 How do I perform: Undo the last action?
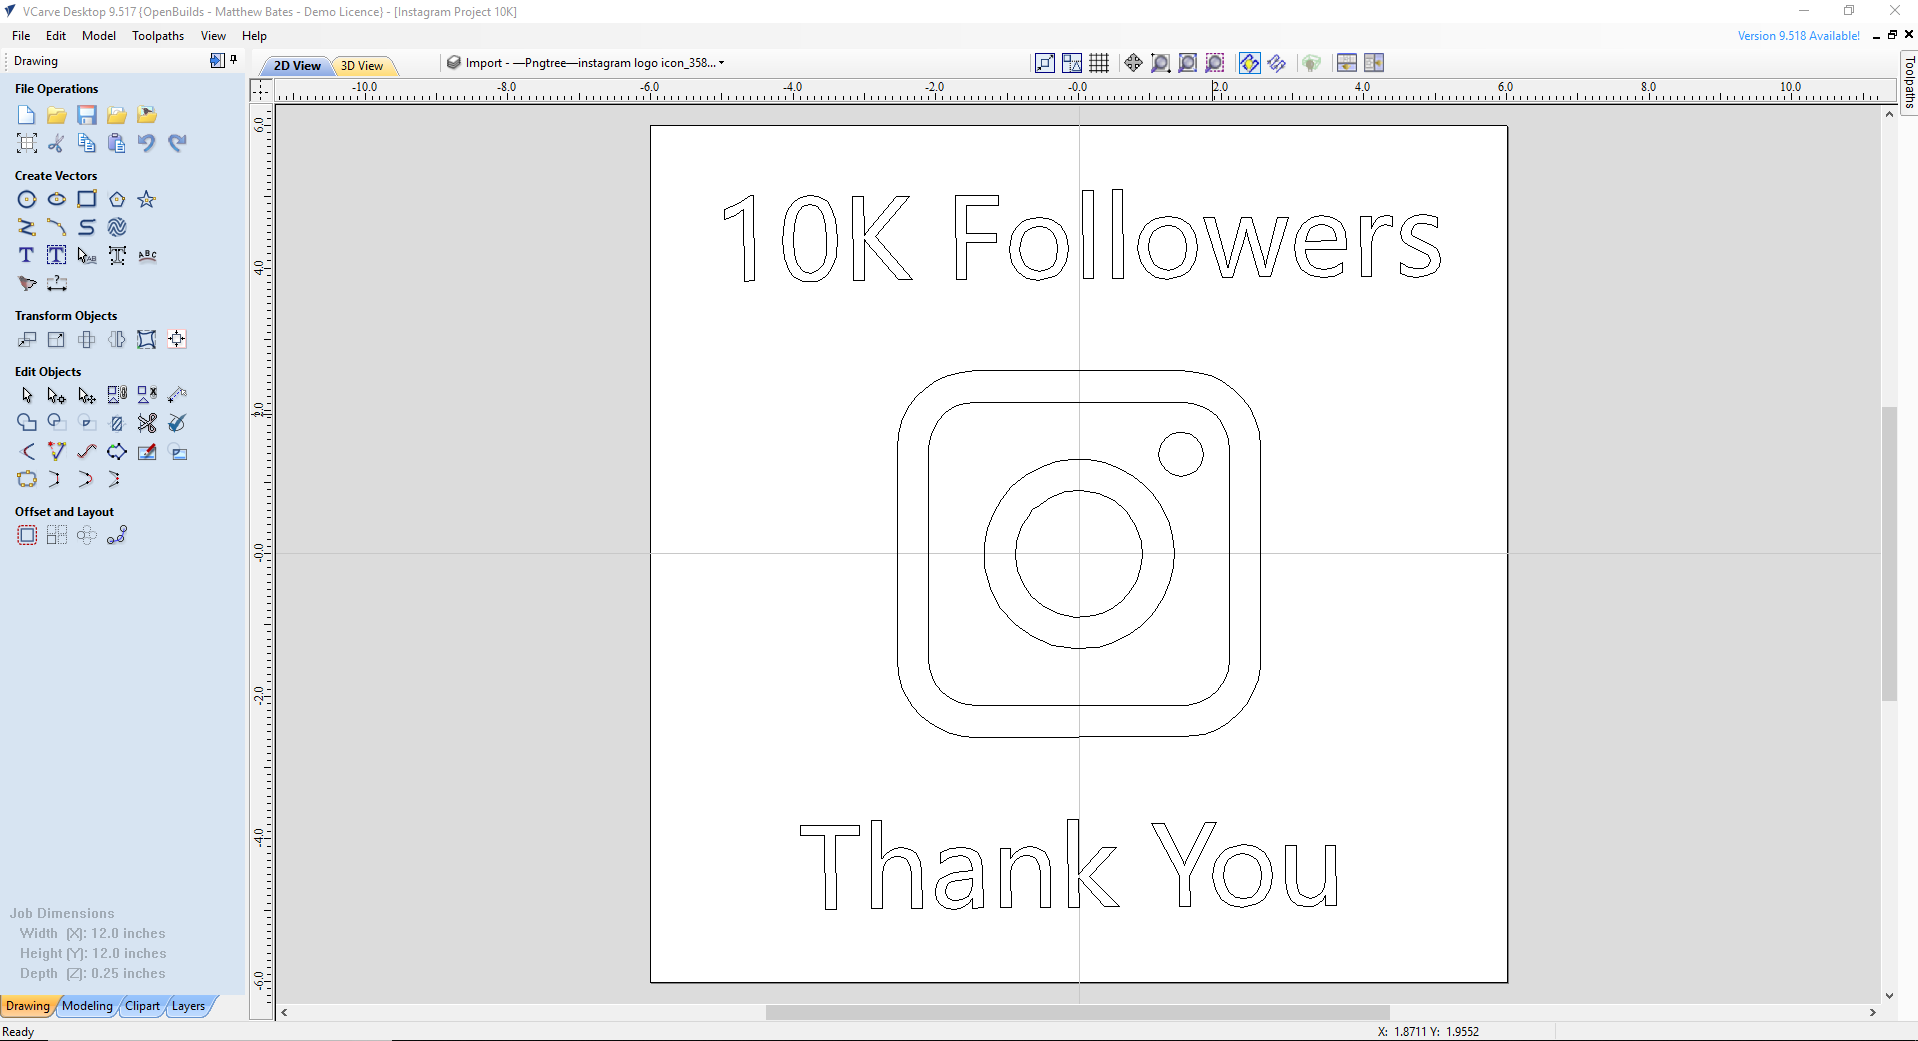click(x=147, y=143)
